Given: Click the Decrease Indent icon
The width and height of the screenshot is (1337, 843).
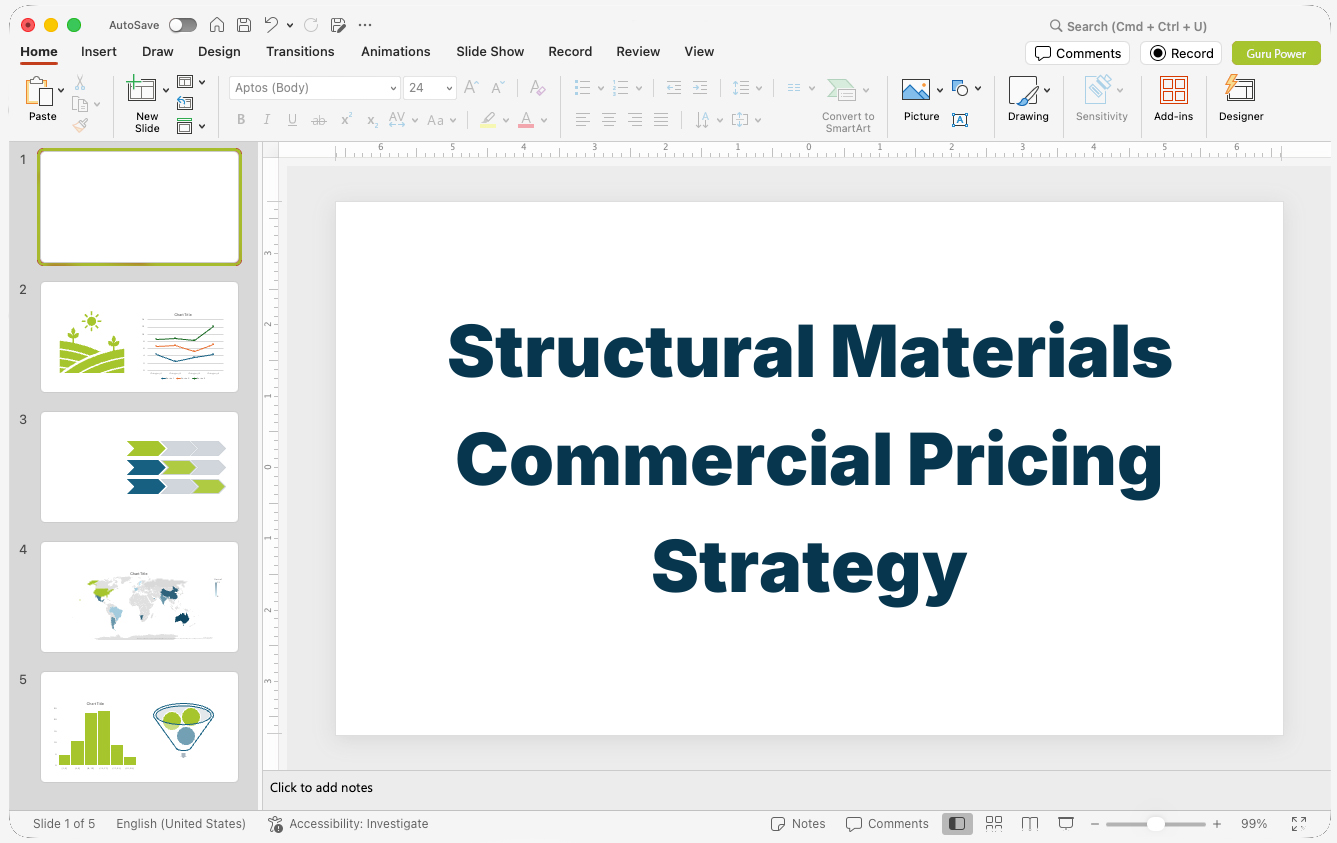Looking at the screenshot, I should pyautogui.click(x=673, y=88).
